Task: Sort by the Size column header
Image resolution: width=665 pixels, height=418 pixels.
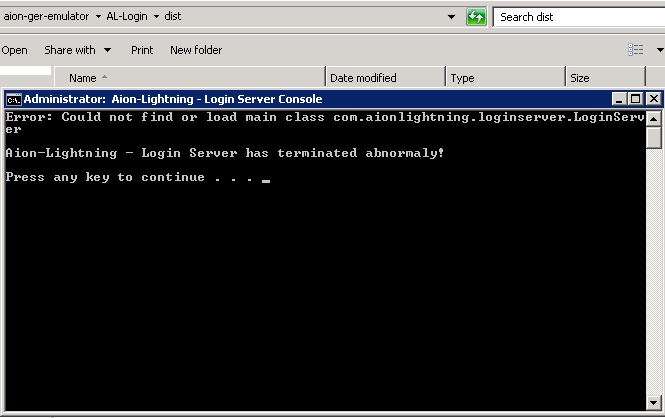Action: coord(606,78)
